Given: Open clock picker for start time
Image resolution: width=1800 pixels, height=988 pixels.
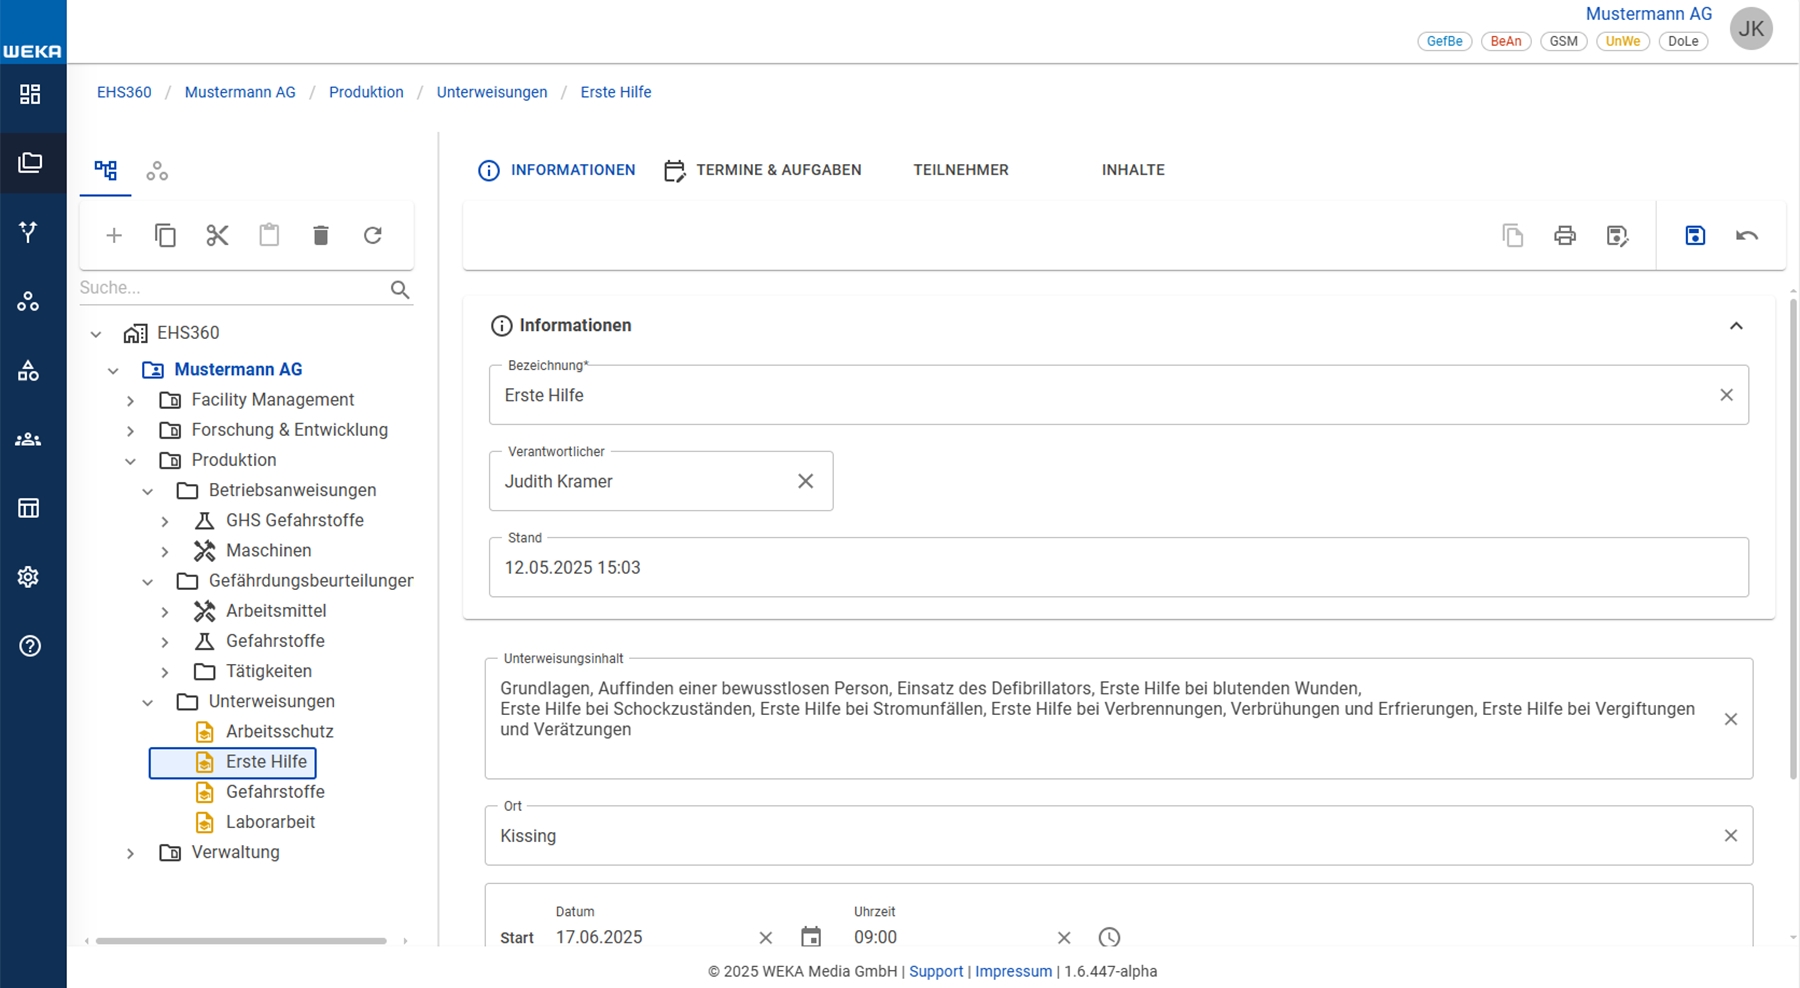Looking at the screenshot, I should [1109, 937].
